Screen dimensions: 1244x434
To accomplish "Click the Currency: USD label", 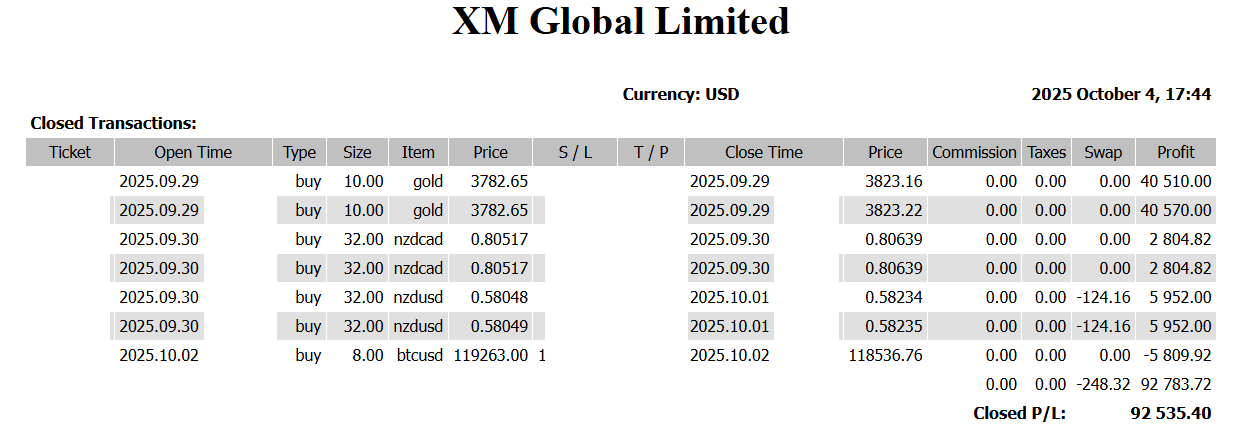I will 681,95.
